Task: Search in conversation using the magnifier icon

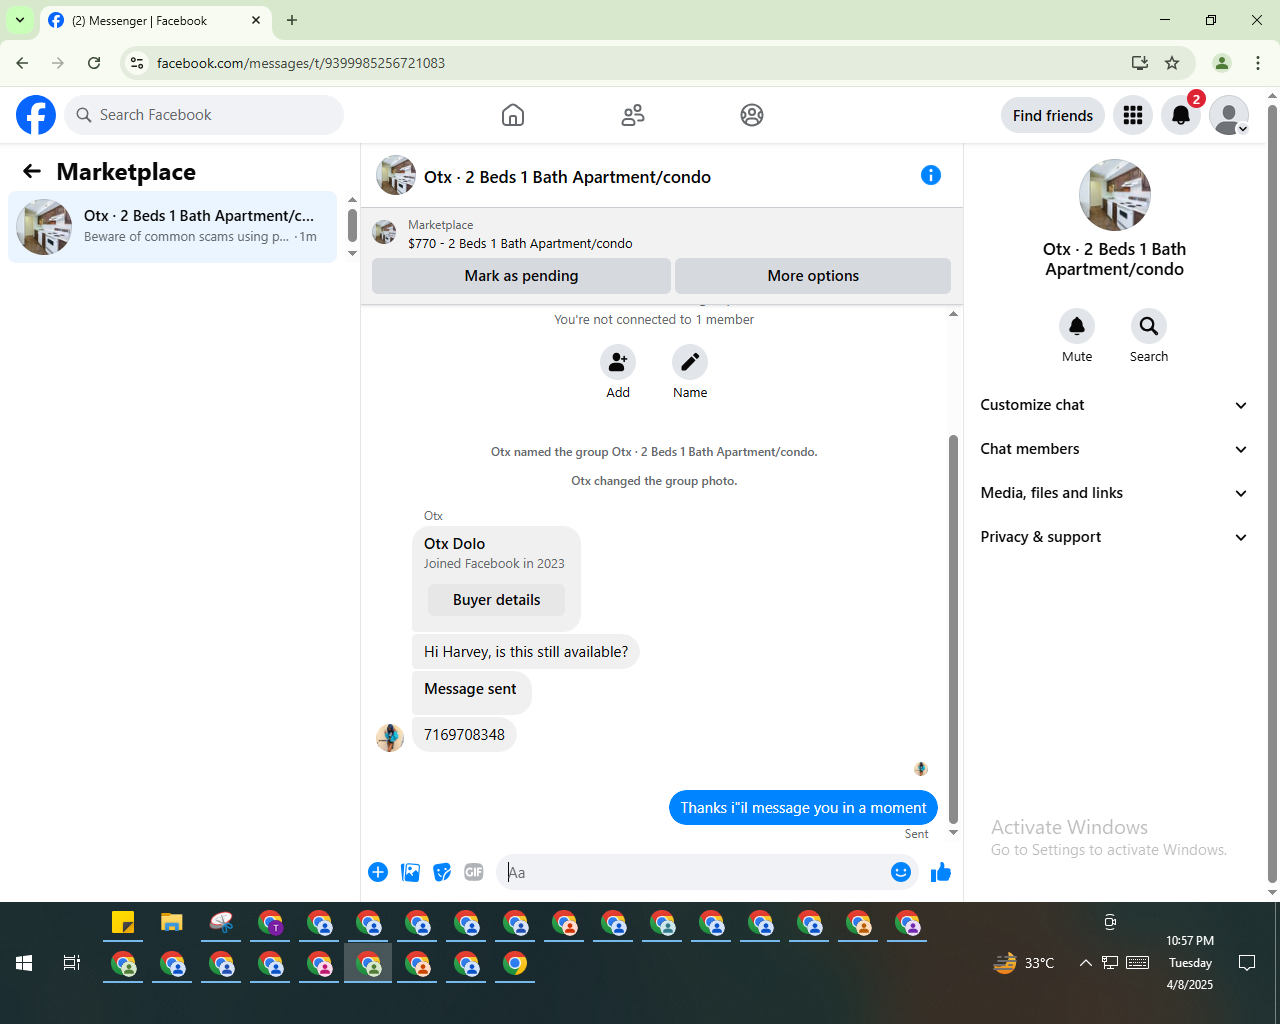Action: [1149, 326]
